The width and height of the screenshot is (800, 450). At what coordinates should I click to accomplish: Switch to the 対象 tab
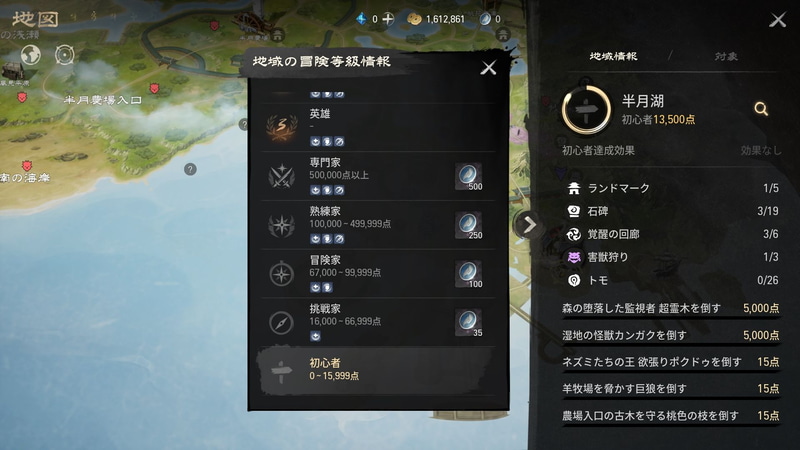click(726, 56)
